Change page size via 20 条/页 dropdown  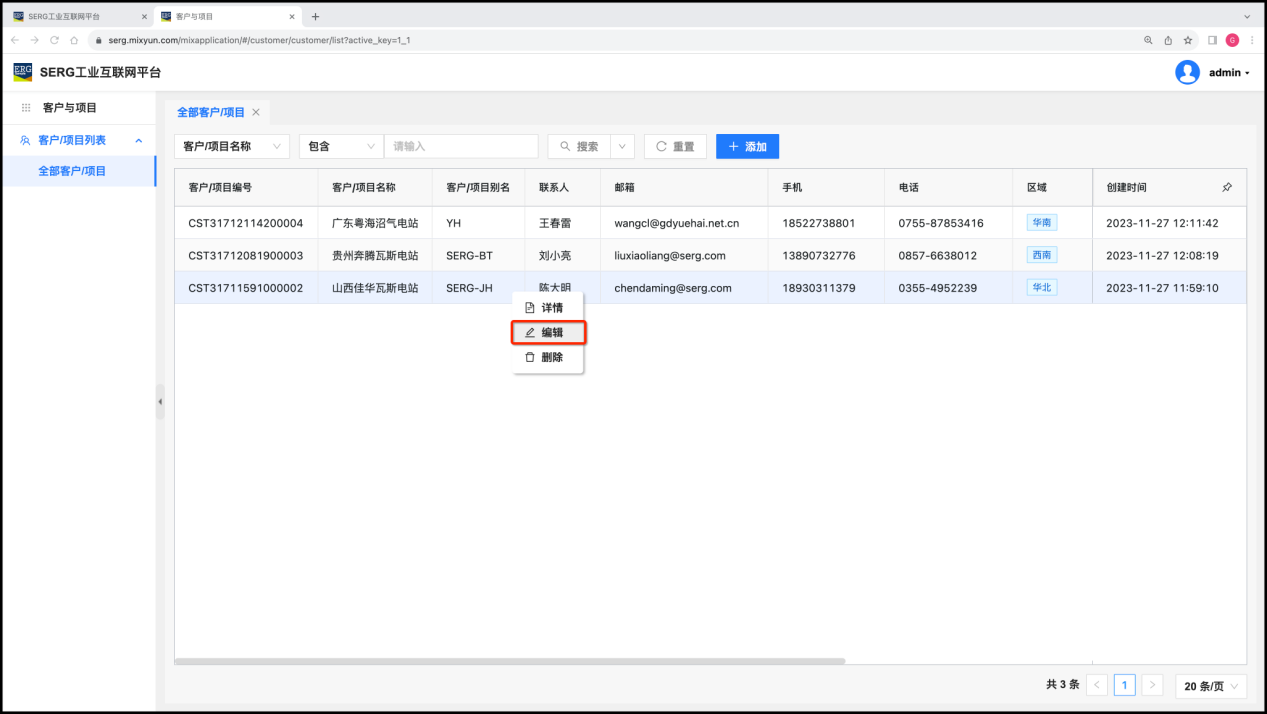(x=1211, y=686)
